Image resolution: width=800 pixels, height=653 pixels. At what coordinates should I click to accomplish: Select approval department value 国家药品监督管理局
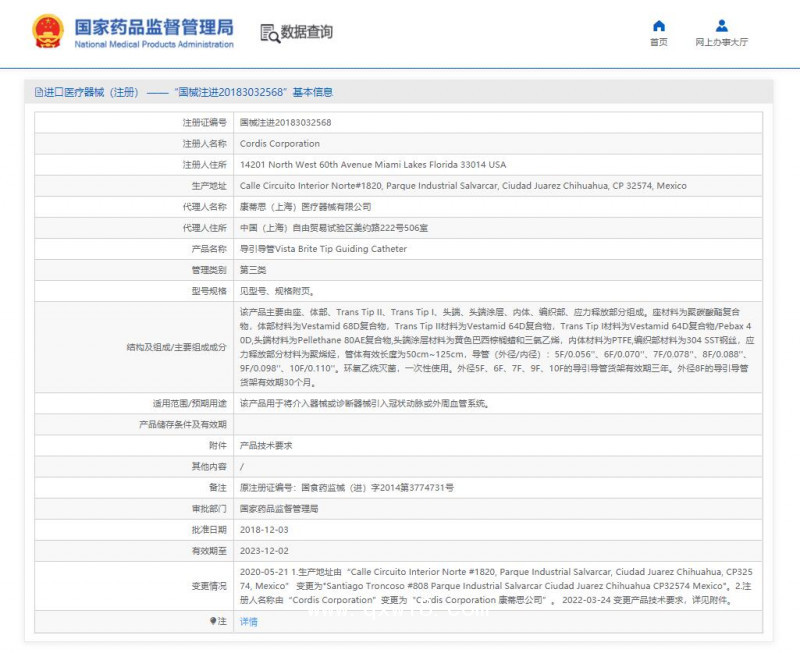click(279, 509)
